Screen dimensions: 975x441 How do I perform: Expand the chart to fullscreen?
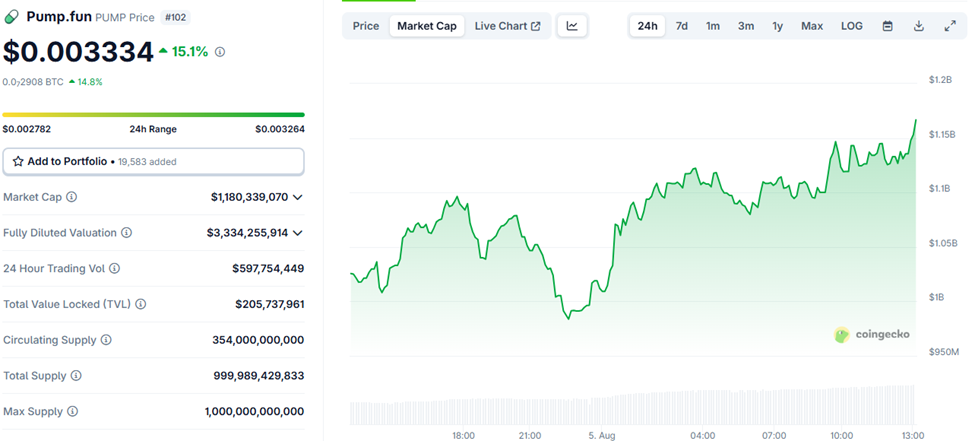coord(950,26)
